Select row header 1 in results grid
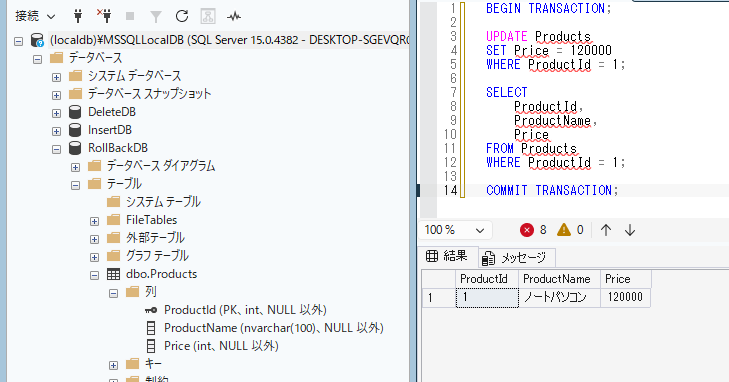 pos(438,297)
